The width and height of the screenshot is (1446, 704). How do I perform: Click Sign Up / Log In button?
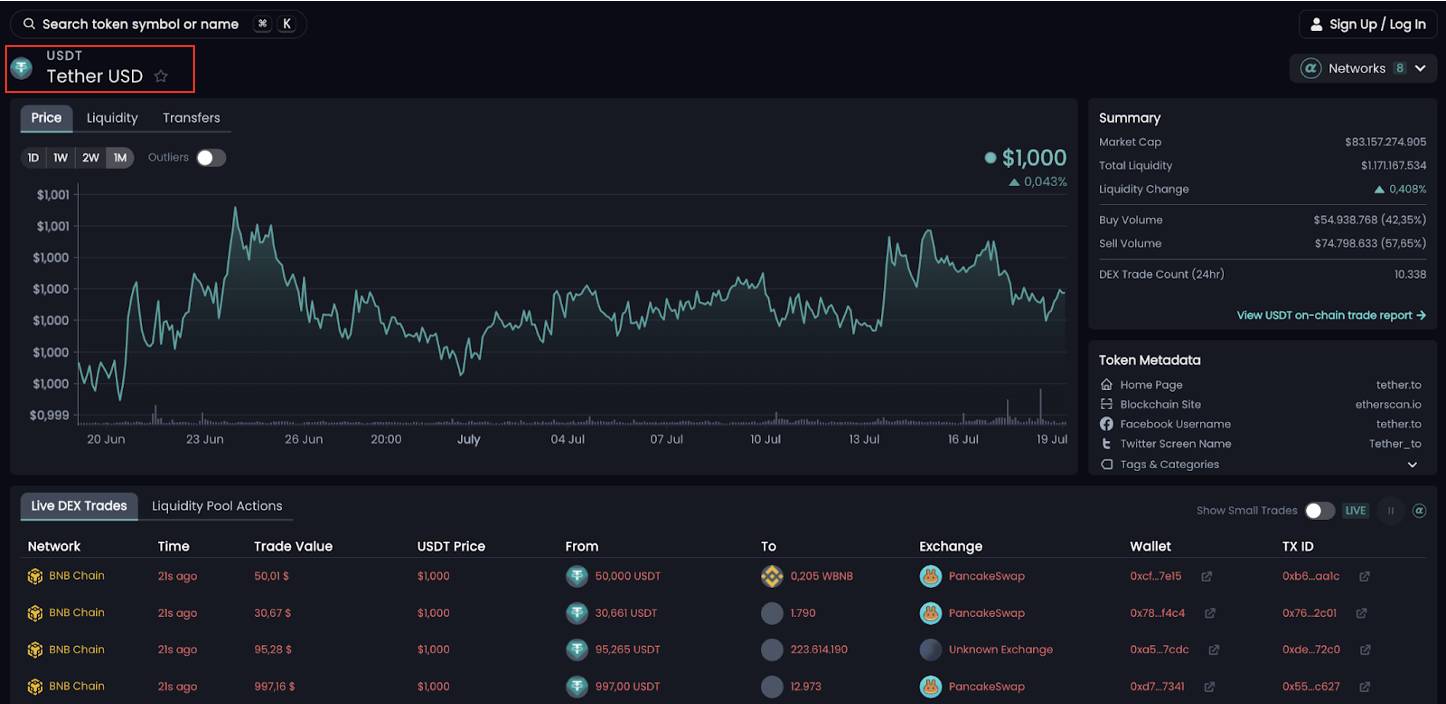(1368, 24)
